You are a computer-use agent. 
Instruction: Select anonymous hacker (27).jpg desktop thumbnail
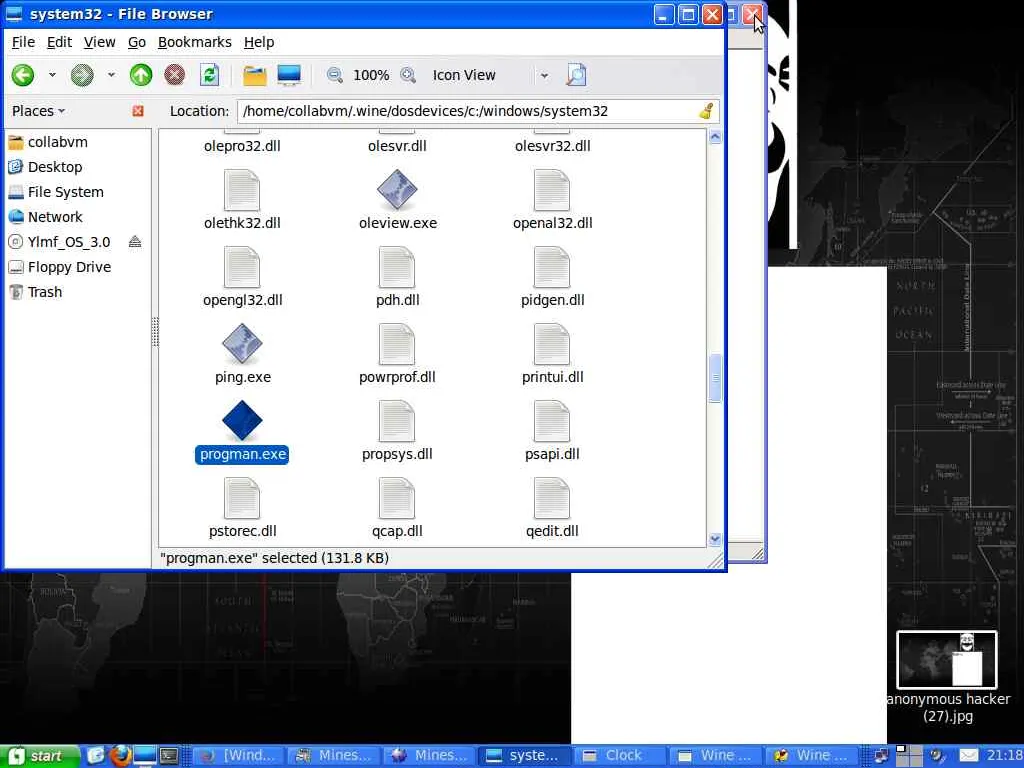click(x=947, y=660)
